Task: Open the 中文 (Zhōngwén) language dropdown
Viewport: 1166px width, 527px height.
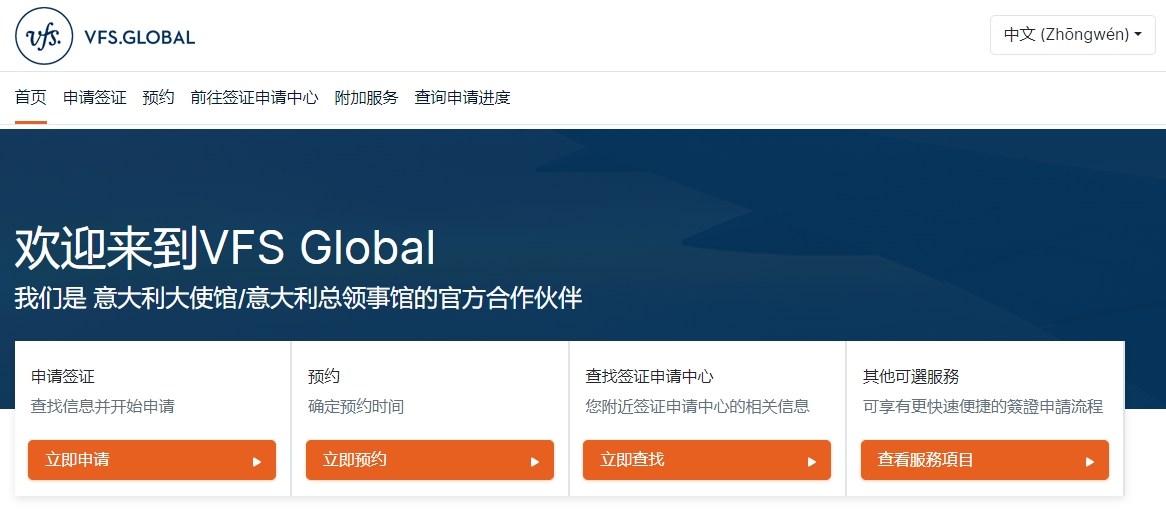Action: pos(1072,35)
